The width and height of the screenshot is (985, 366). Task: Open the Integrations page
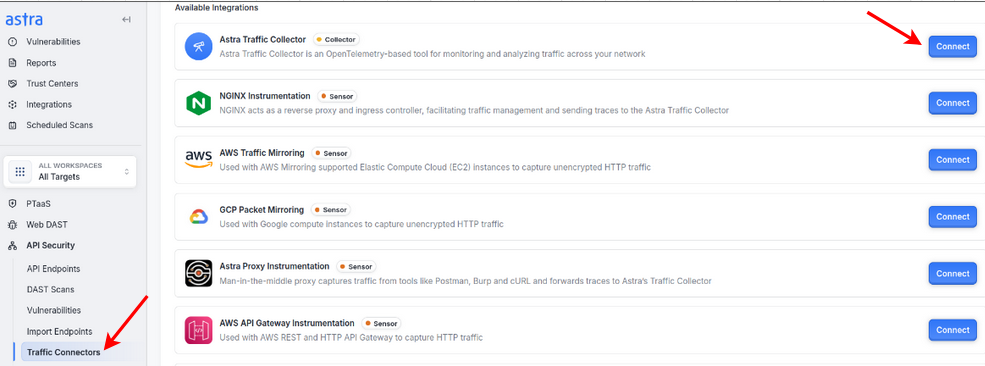coord(49,104)
